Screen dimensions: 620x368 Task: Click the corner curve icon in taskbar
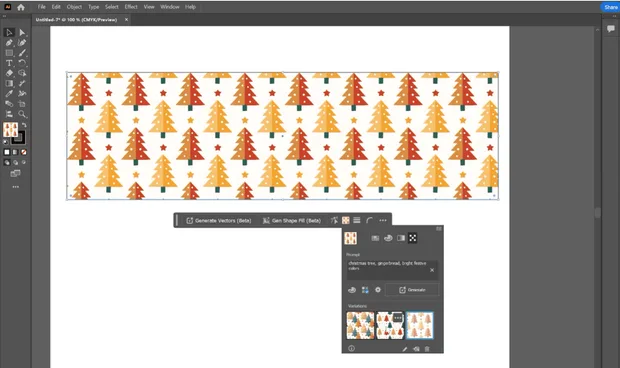pos(369,221)
